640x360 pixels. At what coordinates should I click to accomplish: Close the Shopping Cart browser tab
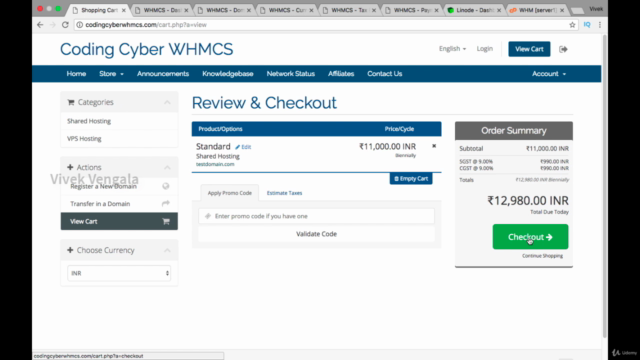coord(124,10)
